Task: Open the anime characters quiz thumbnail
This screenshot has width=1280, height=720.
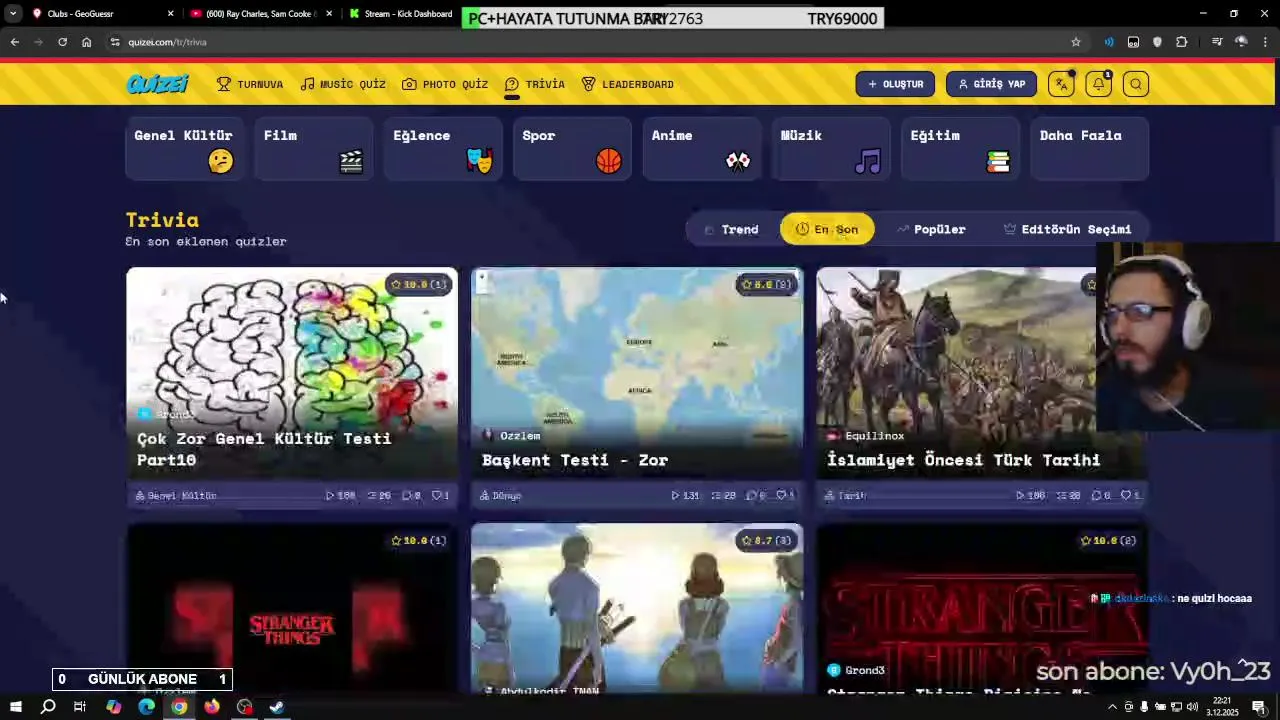Action: coord(637,608)
